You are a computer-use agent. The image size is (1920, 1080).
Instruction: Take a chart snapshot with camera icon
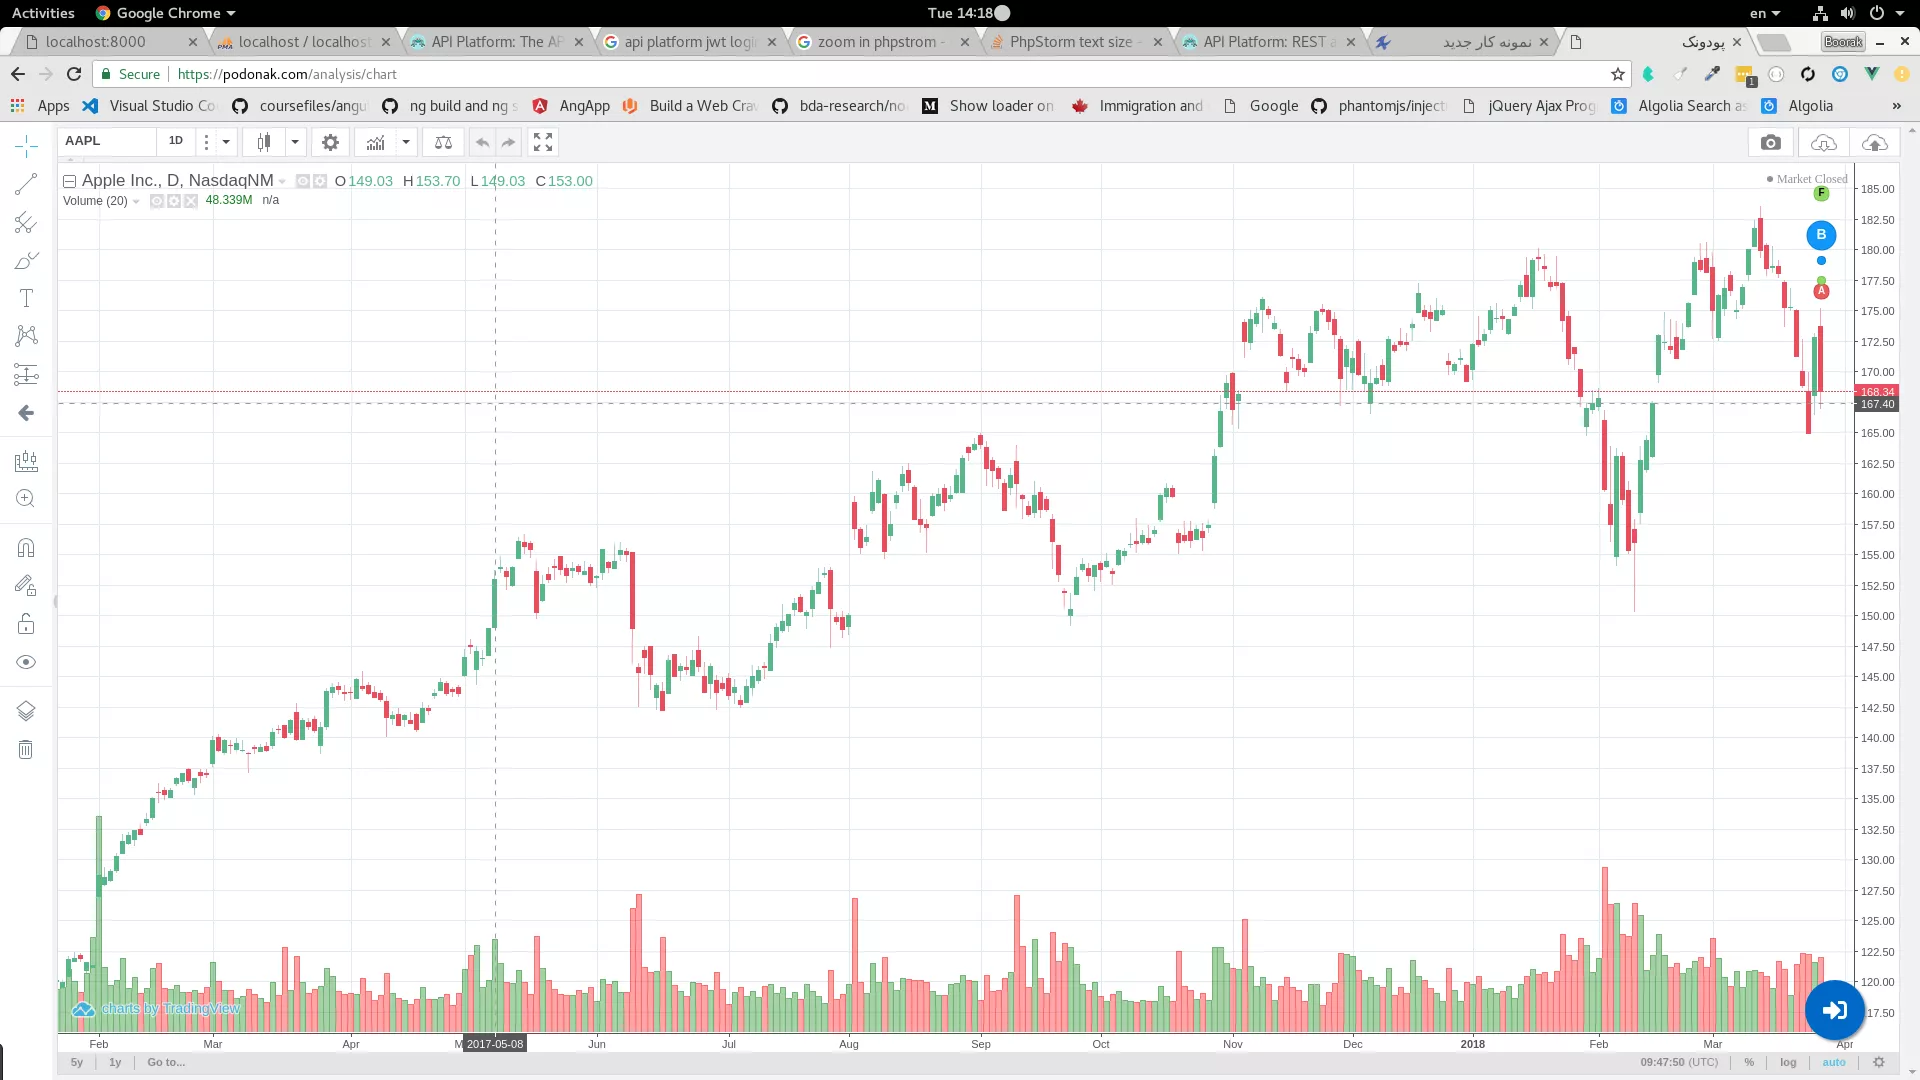[1771, 143]
